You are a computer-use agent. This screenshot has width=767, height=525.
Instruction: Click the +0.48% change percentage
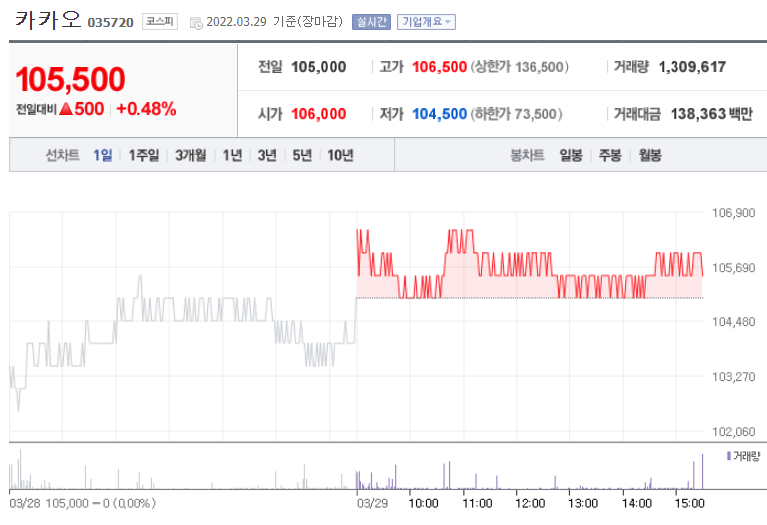(x=146, y=109)
